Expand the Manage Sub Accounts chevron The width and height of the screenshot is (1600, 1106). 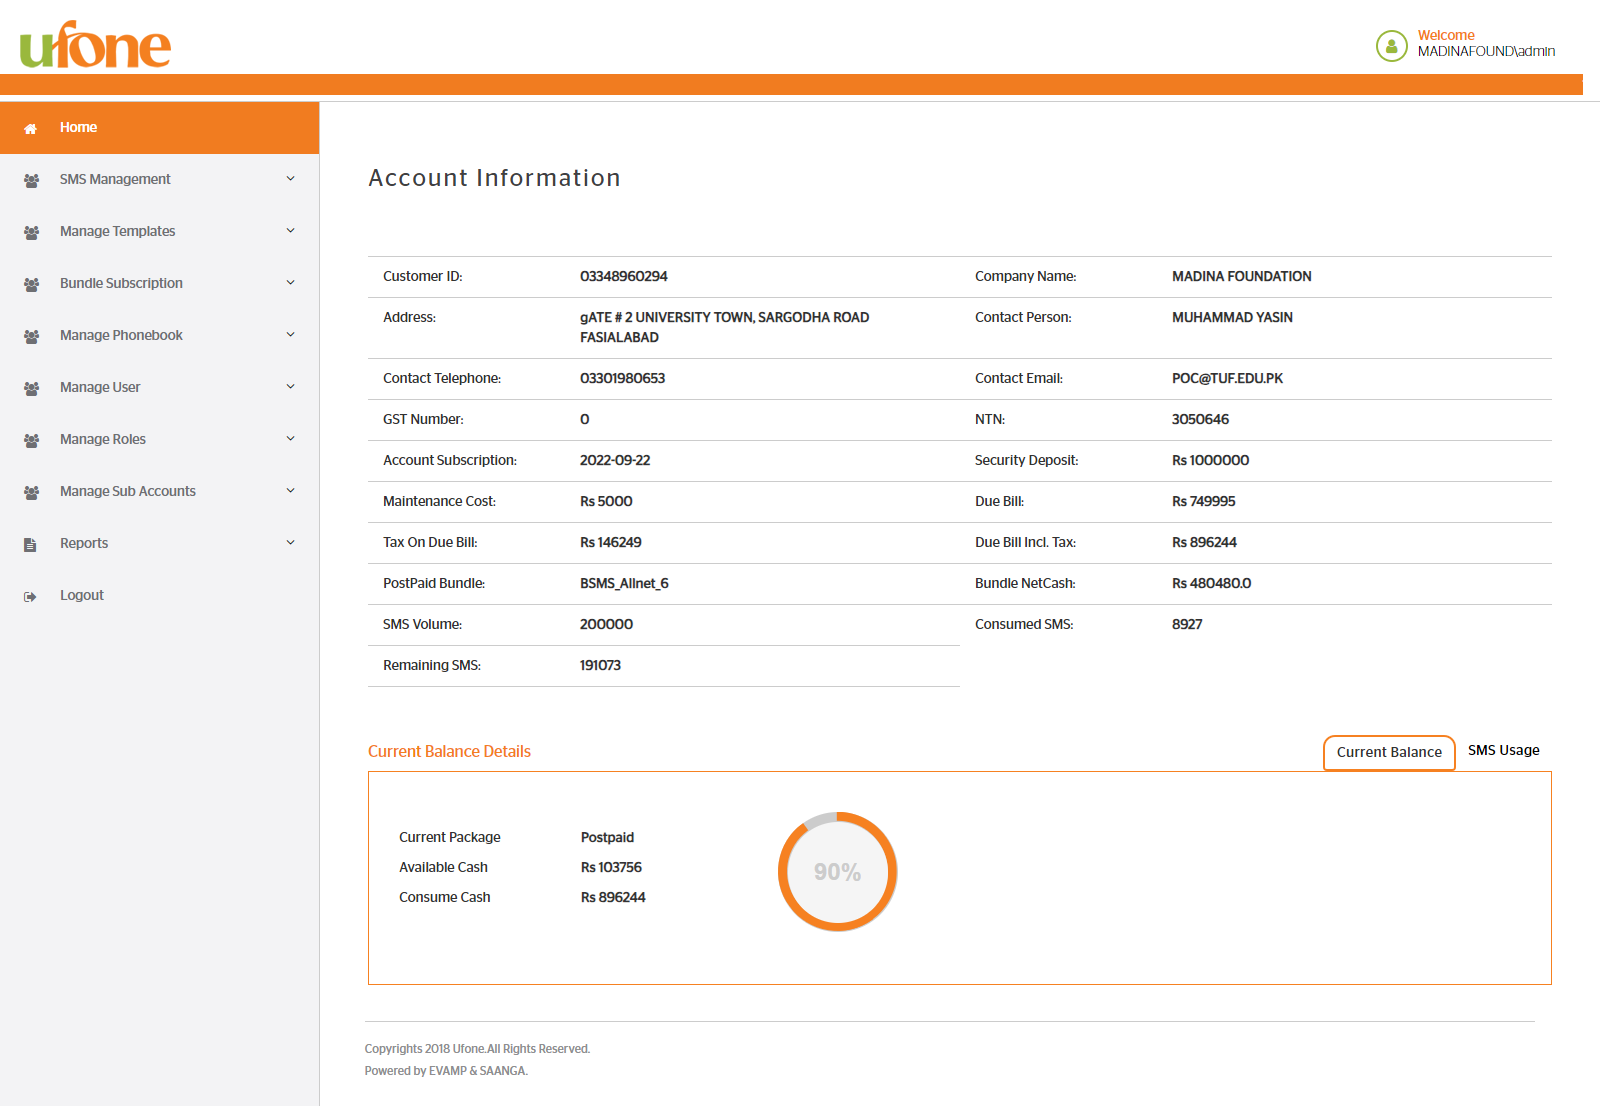coord(291,491)
